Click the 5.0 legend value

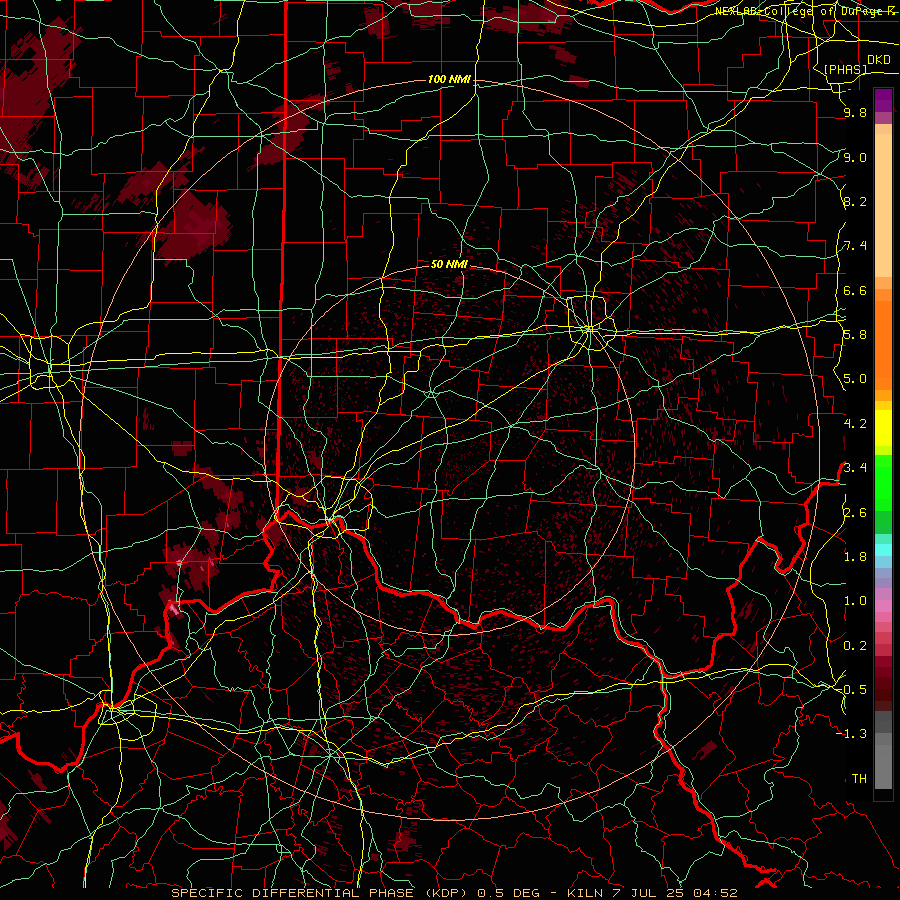pyautogui.click(x=855, y=379)
